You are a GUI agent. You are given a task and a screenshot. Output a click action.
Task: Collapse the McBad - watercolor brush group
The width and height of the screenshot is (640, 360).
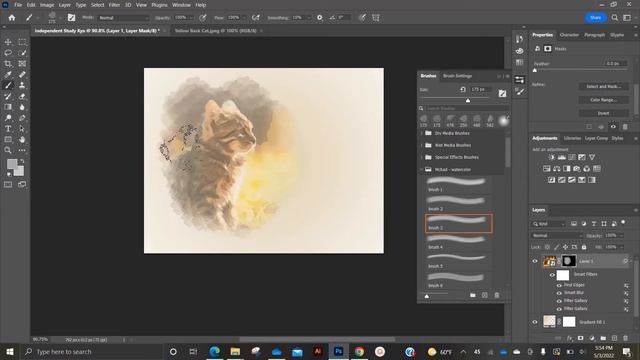pyautogui.click(x=422, y=169)
